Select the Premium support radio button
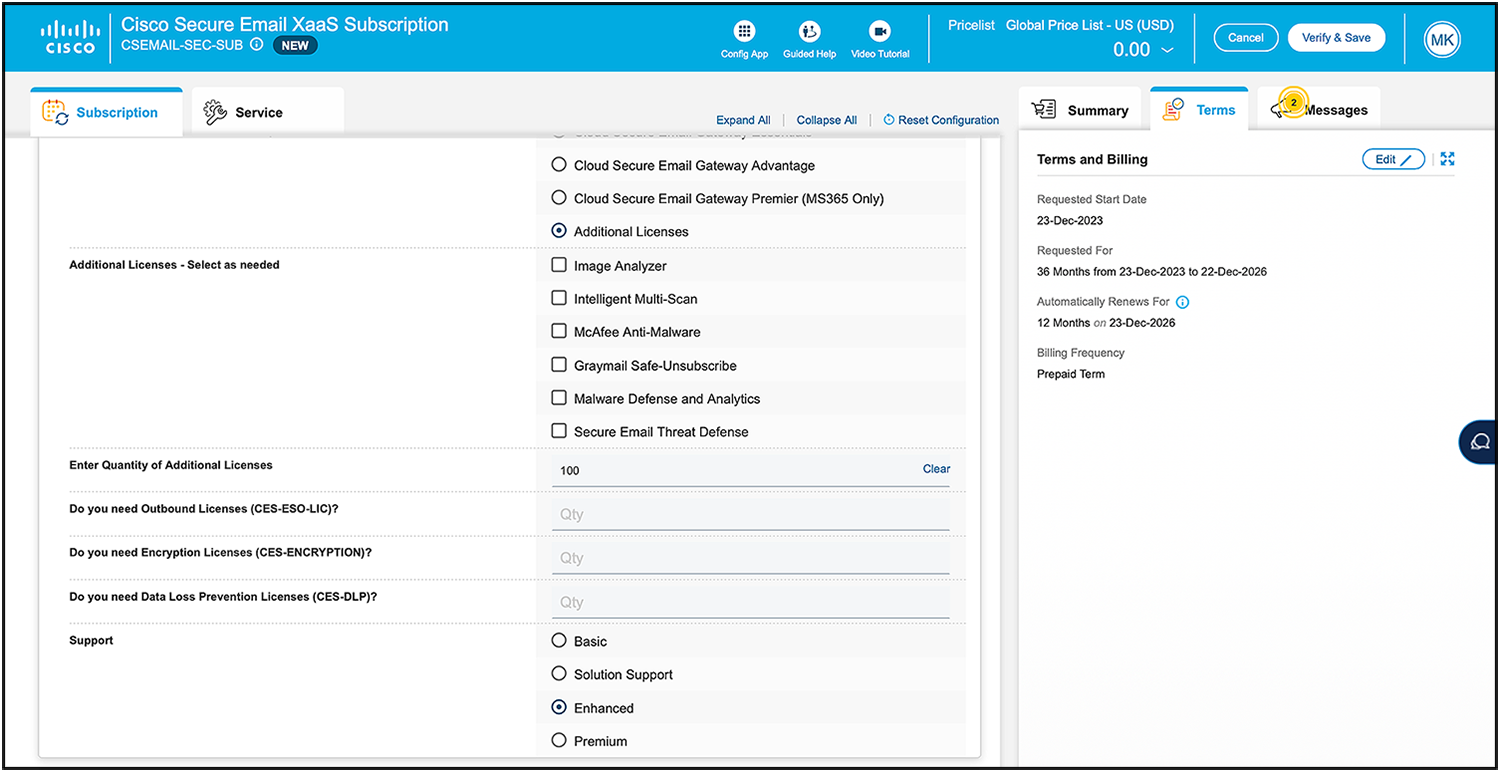 [x=558, y=741]
